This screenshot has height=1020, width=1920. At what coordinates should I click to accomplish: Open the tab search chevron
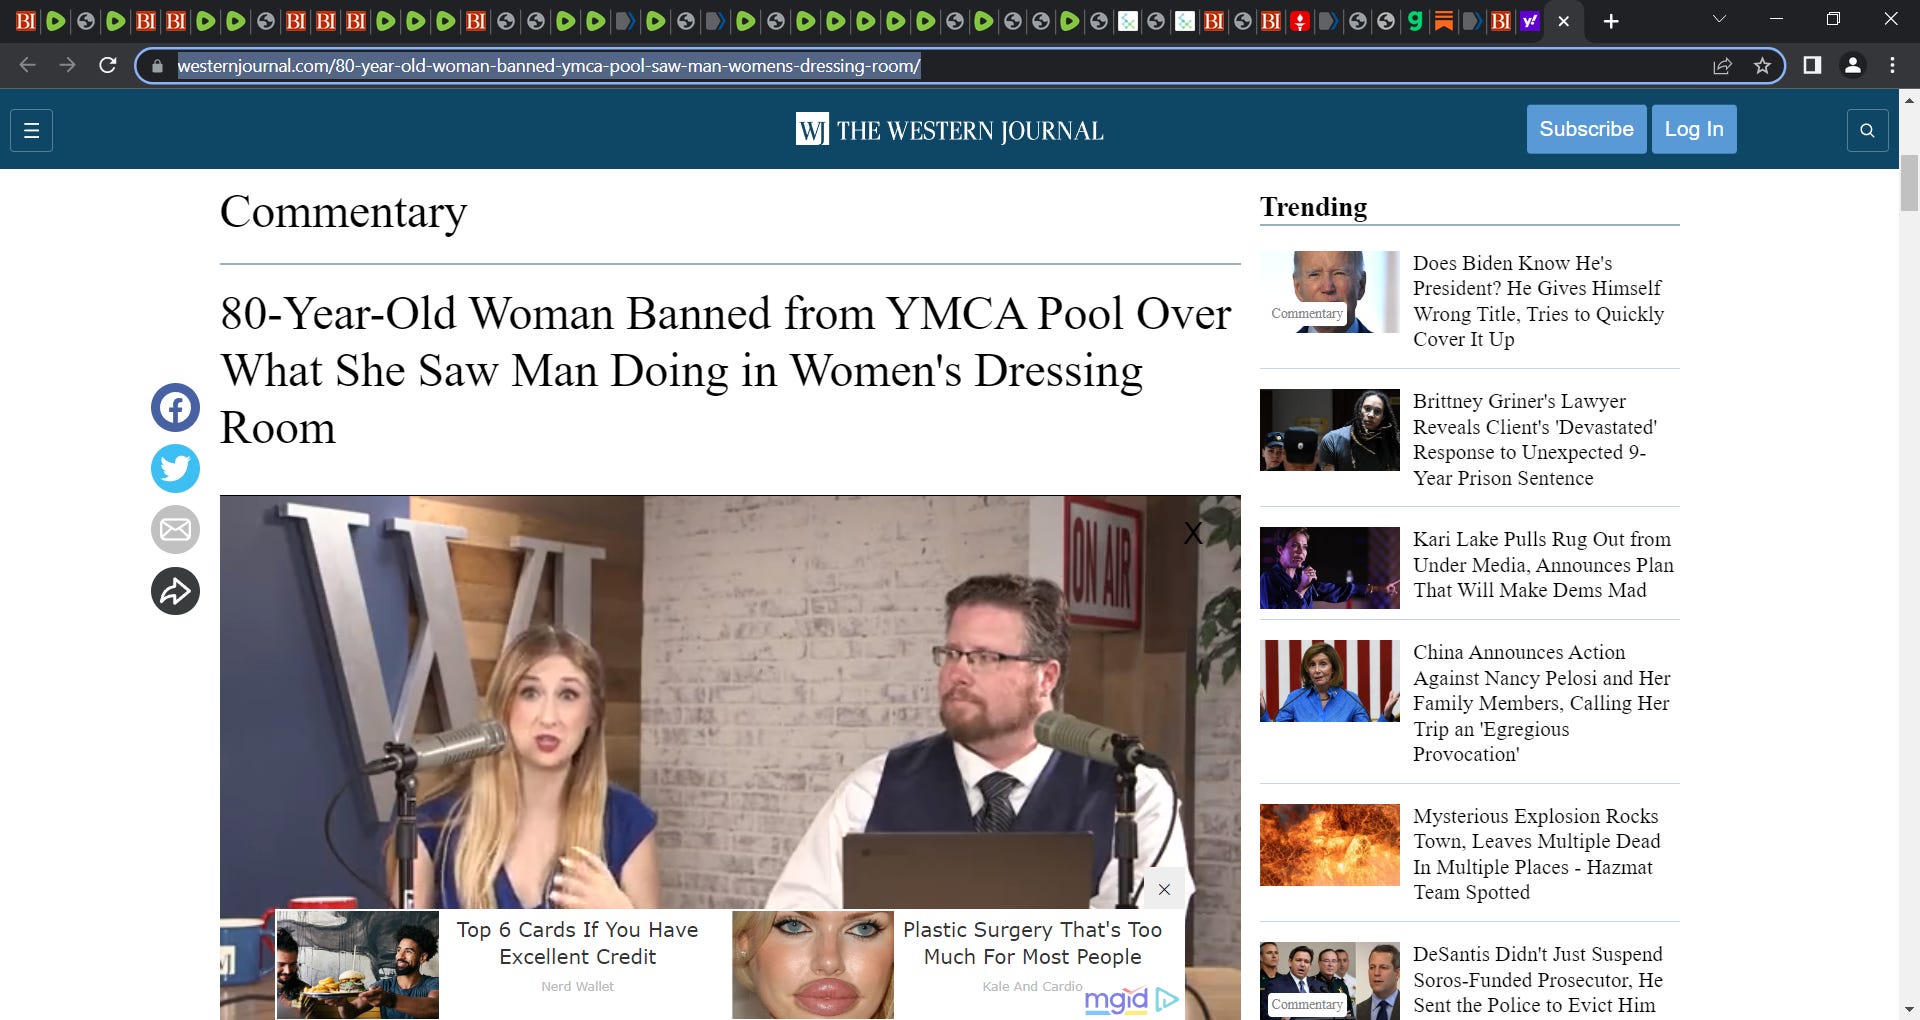tap(1719, 18)
